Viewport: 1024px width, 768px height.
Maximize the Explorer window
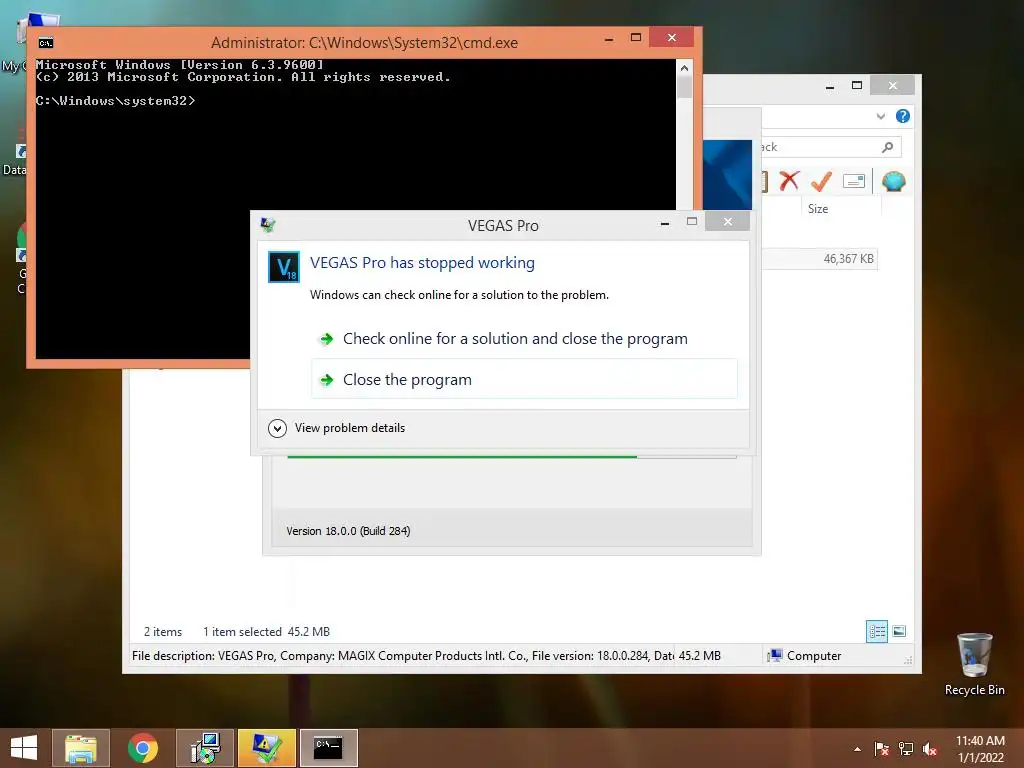tap(857, 86)
